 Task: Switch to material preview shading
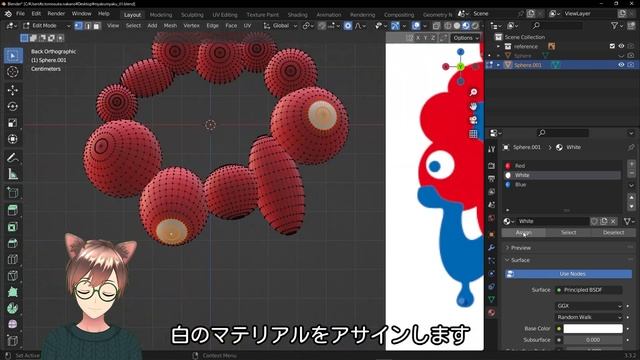(x=466, y=26)
